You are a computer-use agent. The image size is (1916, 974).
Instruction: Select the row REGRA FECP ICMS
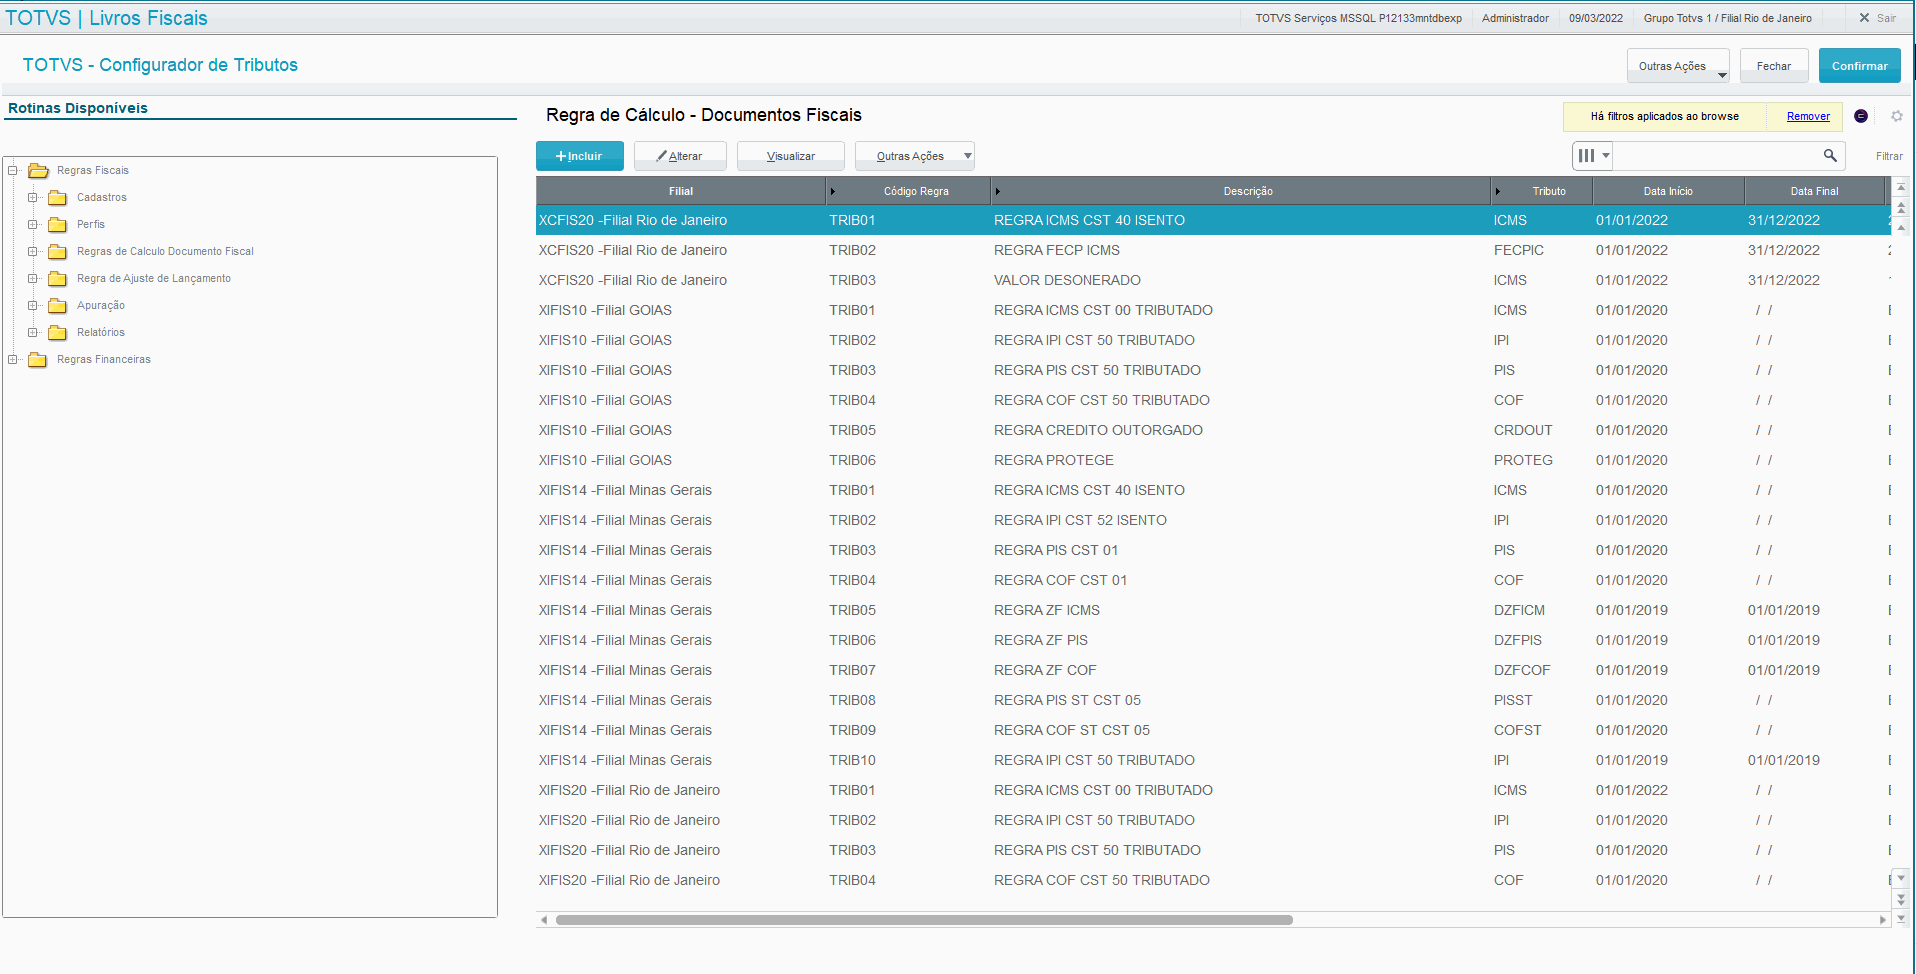pyautogui.click(x=1213, y=250)
